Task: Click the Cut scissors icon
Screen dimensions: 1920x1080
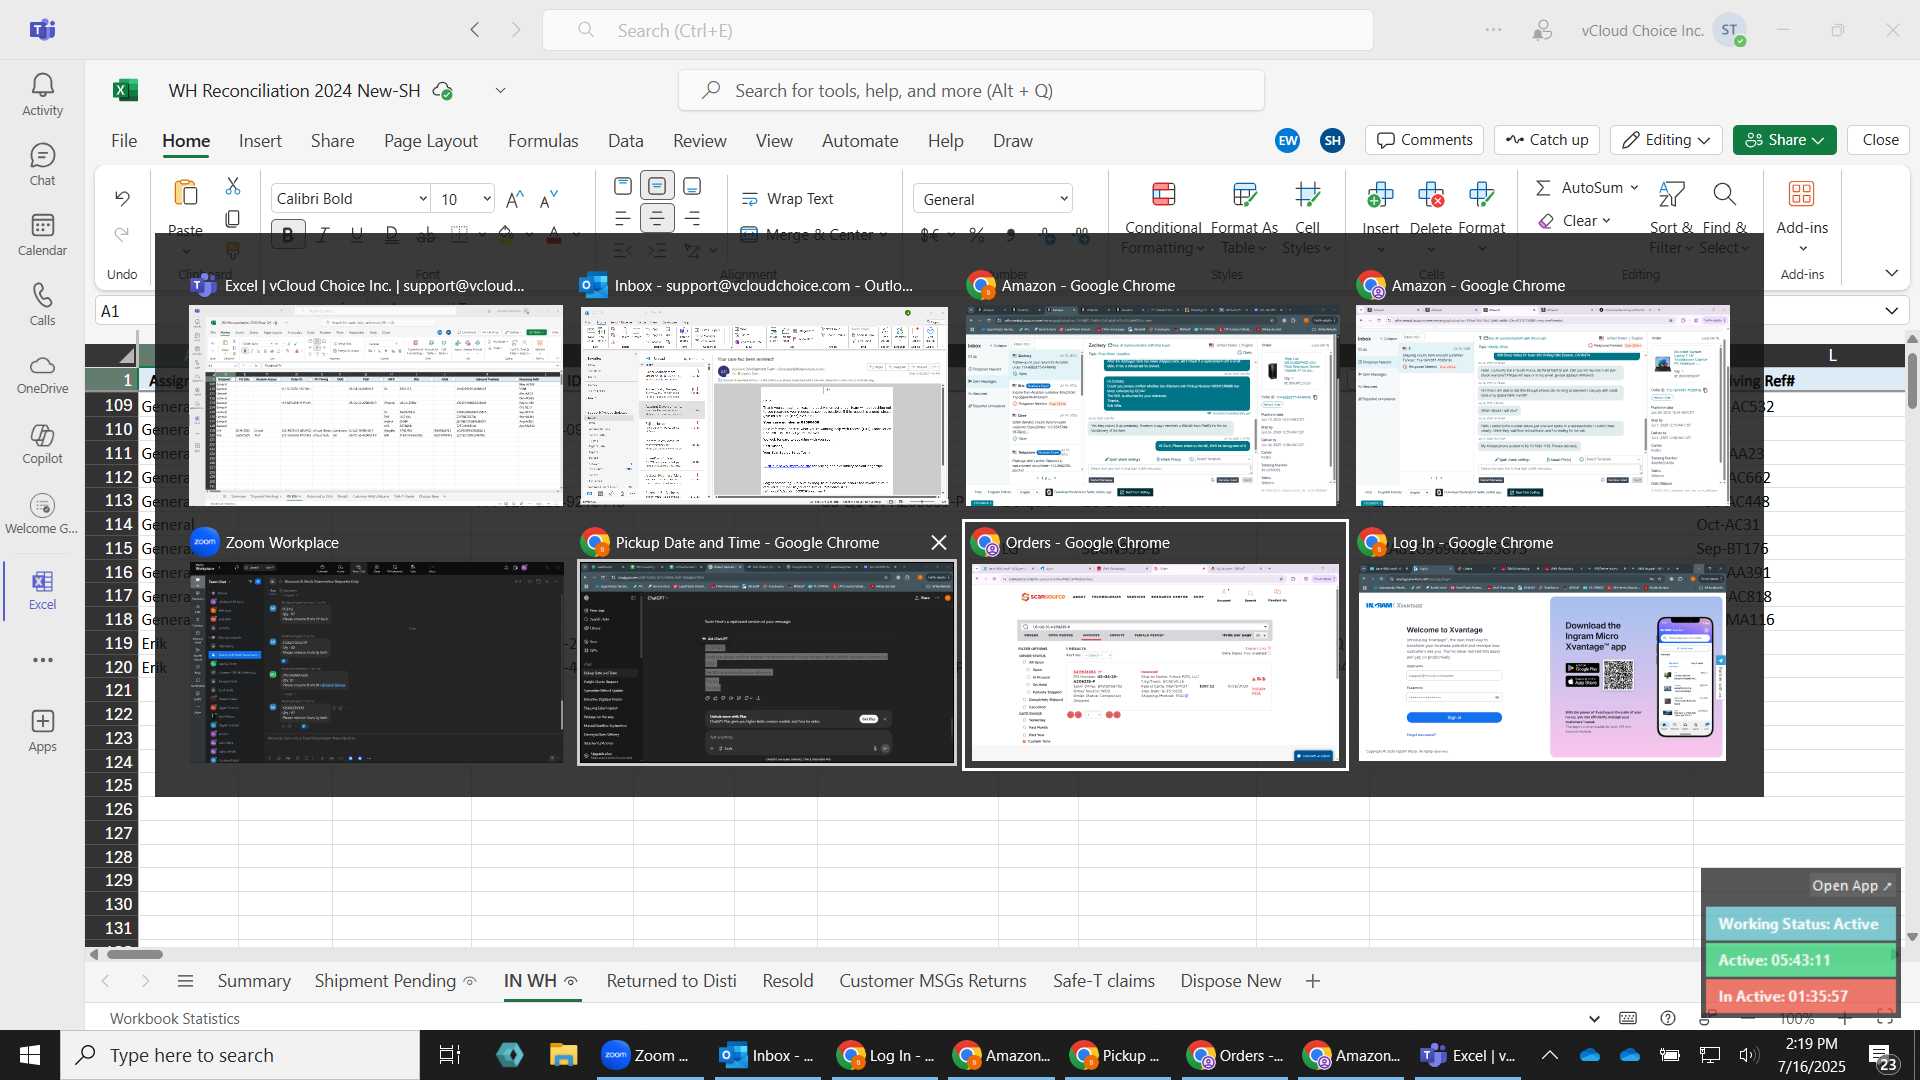Action: tap(233, 186)
